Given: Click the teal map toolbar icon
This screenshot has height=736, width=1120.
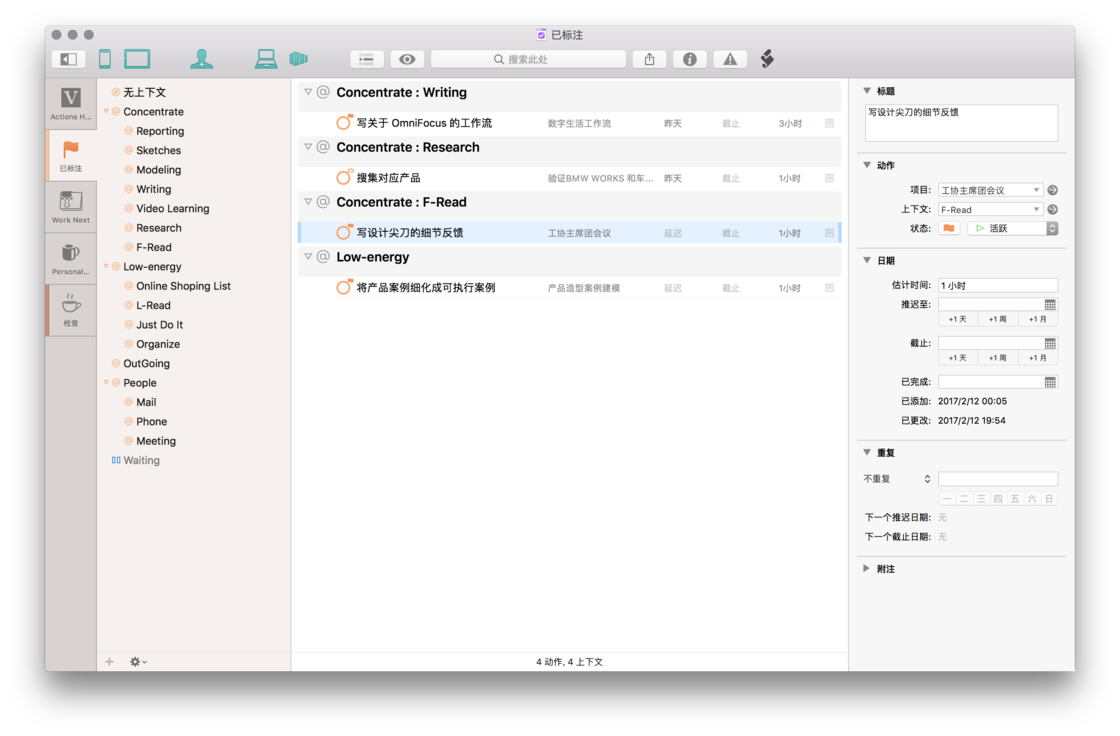Looking at the screenshot, I should tap(299, 59).
